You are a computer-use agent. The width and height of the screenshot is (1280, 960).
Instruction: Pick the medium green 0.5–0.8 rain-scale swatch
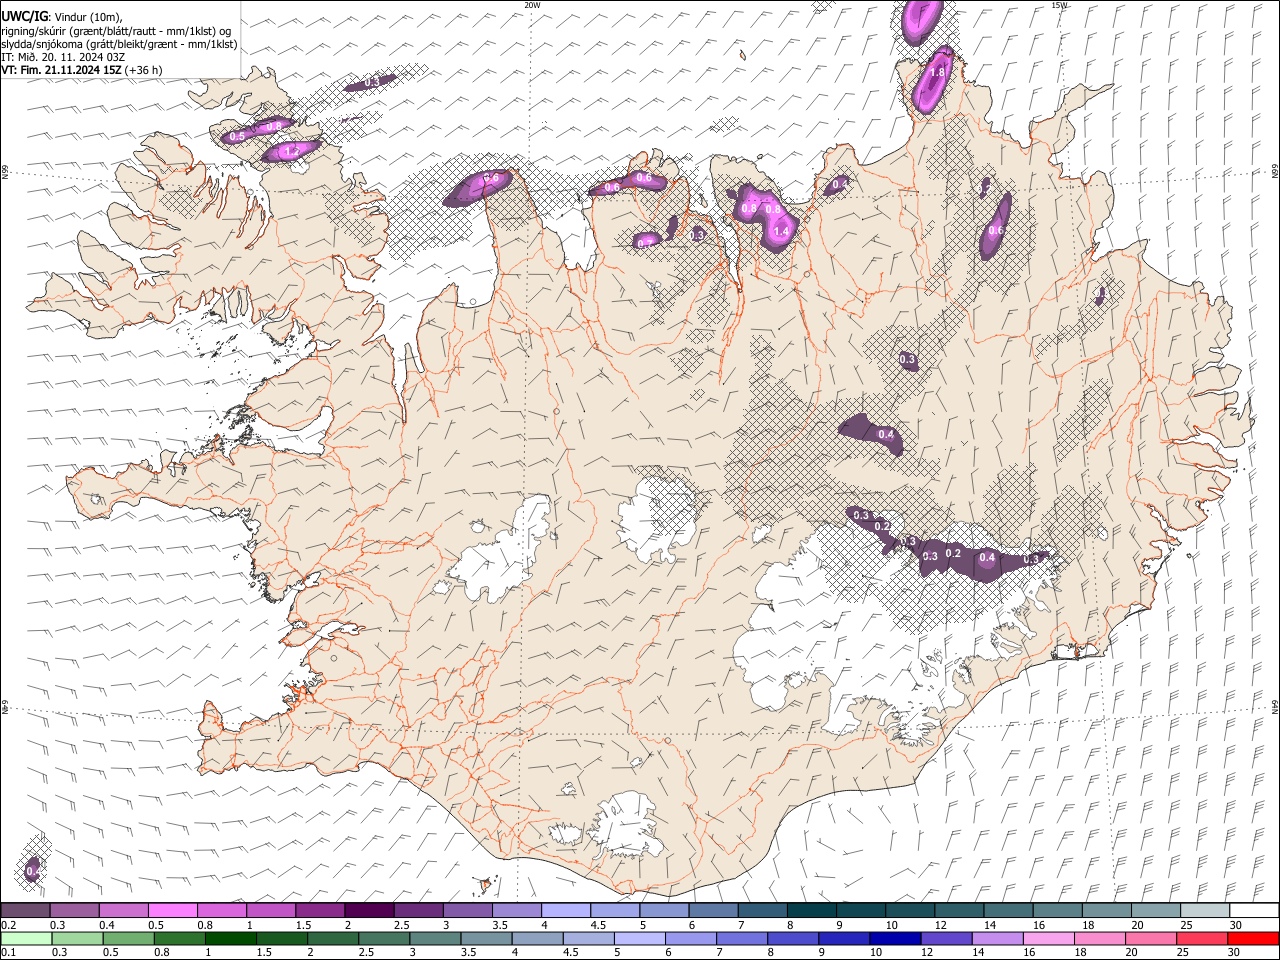click(129, 938)
